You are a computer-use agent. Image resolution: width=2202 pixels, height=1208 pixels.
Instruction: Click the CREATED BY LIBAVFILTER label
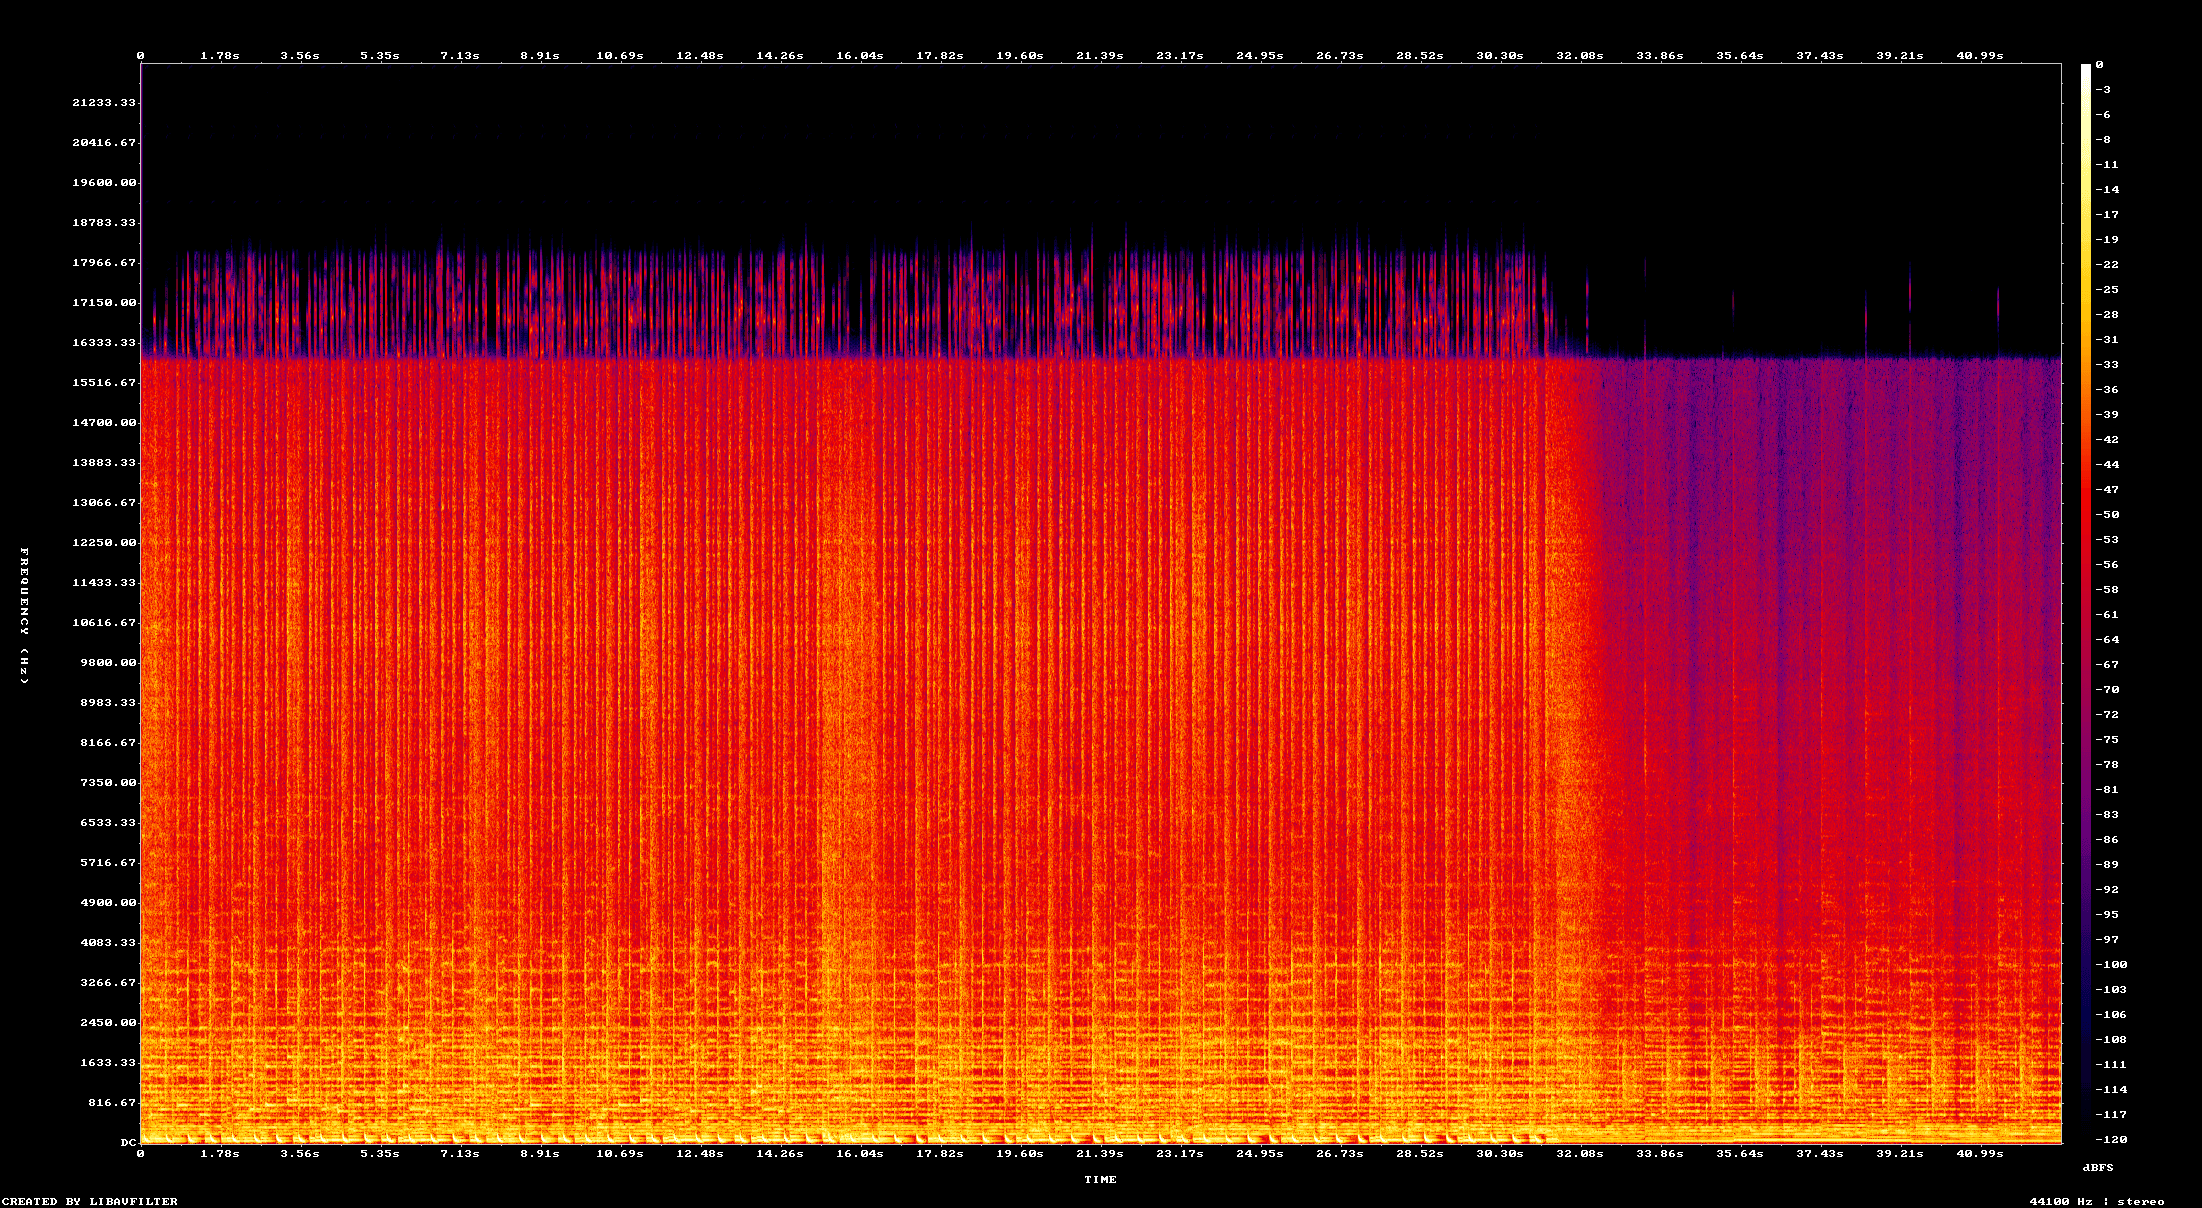pos(88,1202)
